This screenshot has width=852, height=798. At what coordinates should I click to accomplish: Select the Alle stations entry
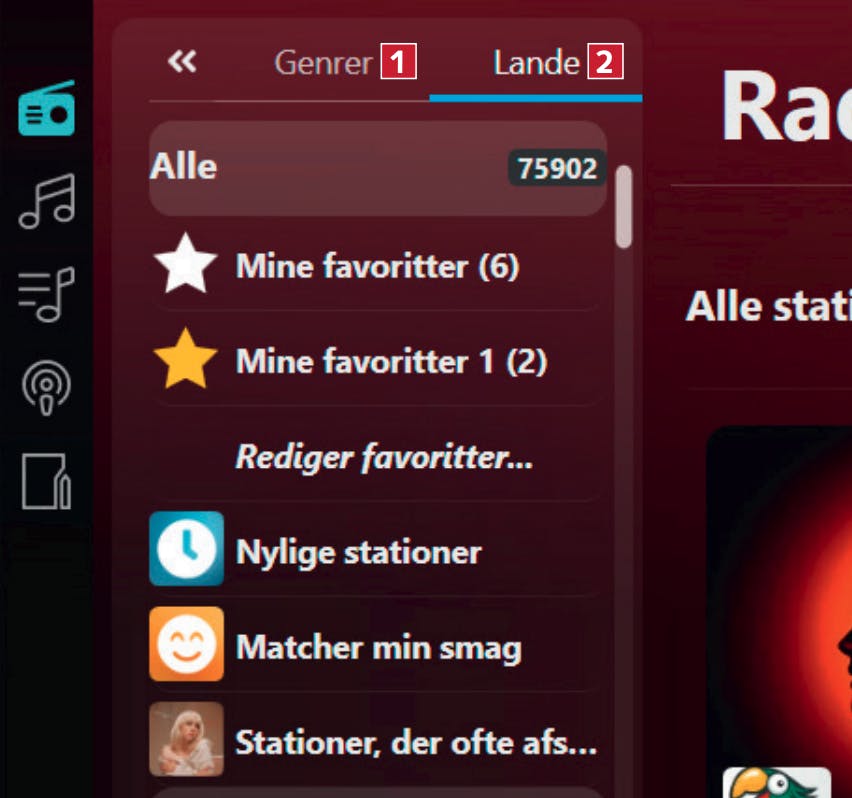tap(378, 168)
